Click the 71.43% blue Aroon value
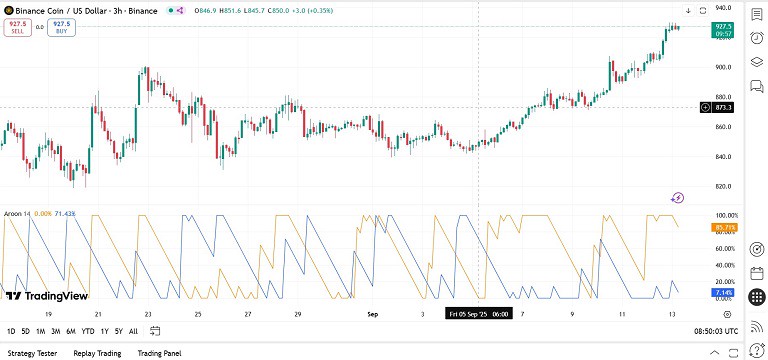This screenshot has width=768, height=360. tap(65, 214)
